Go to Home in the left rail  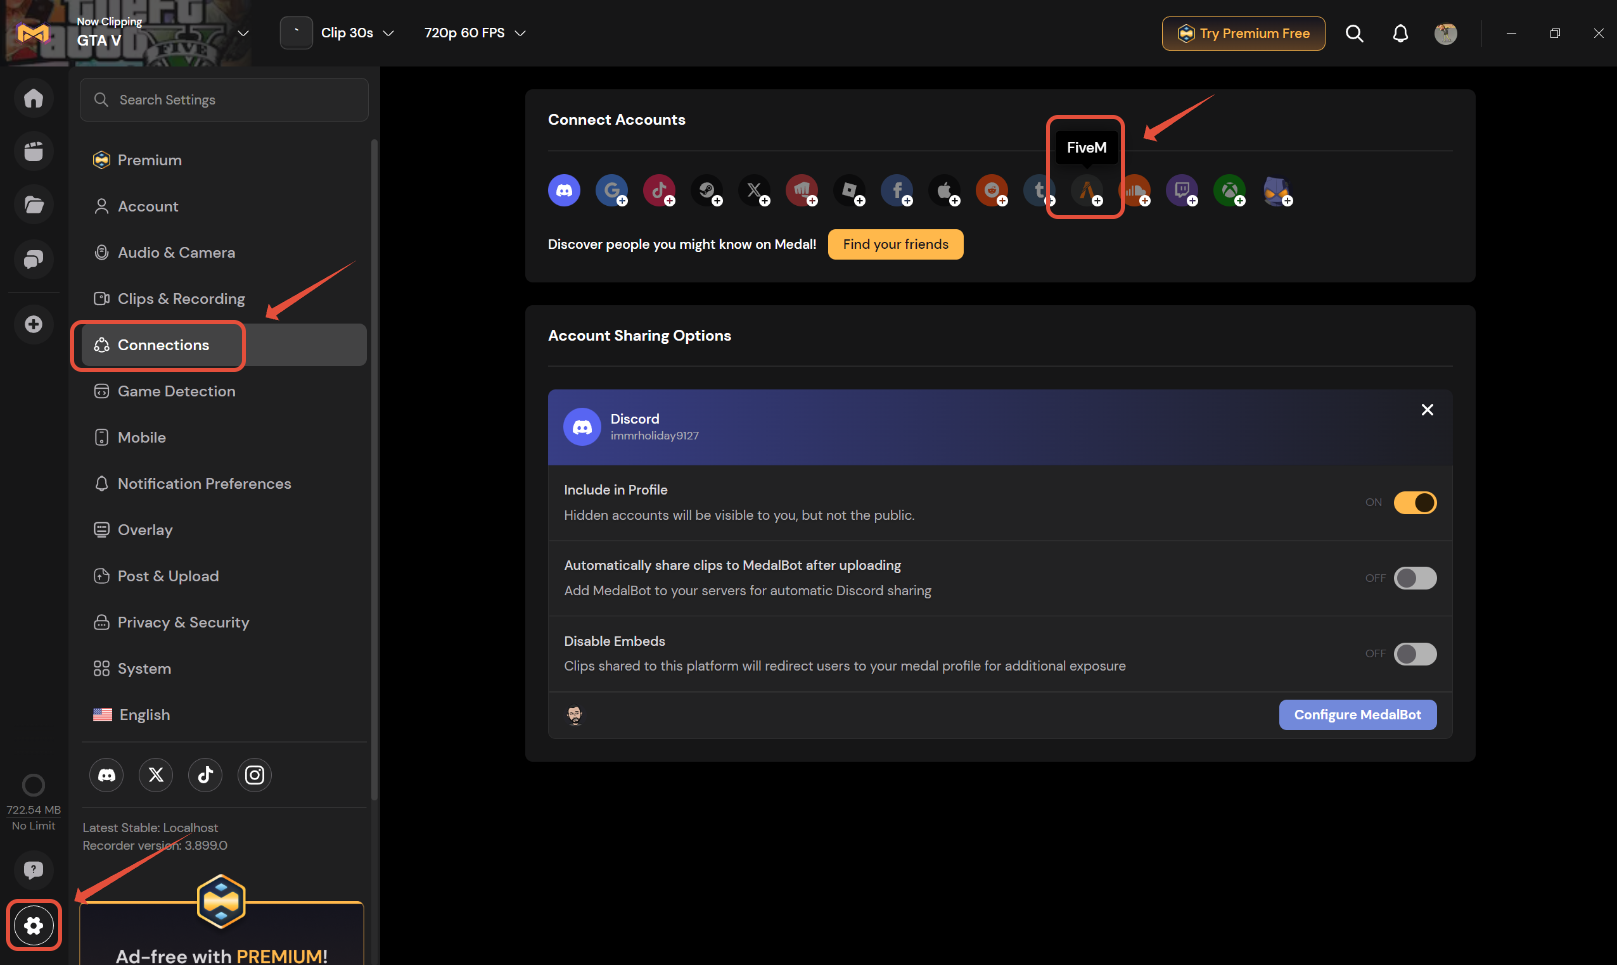[x=34, y=98]
